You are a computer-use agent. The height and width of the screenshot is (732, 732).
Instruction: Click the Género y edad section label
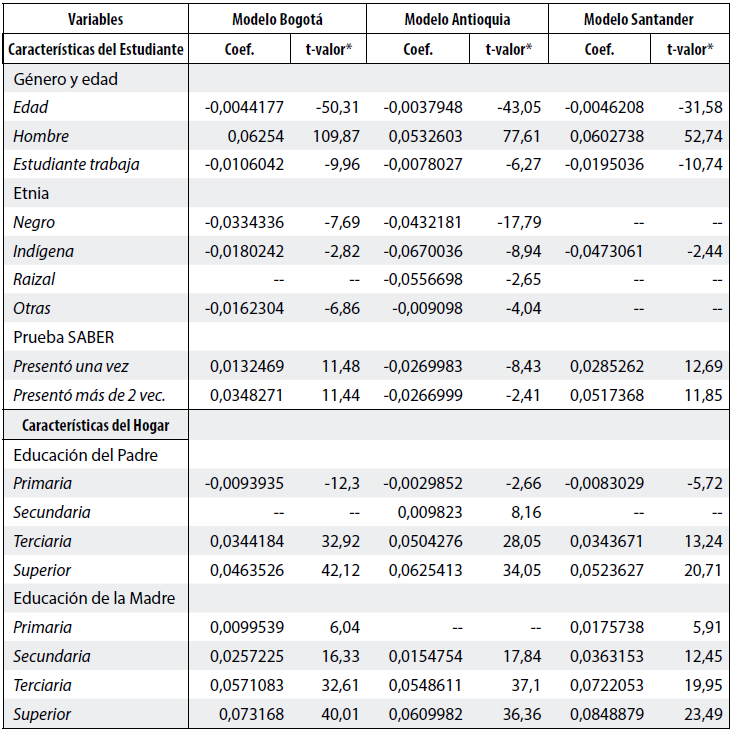pos(65,79)
